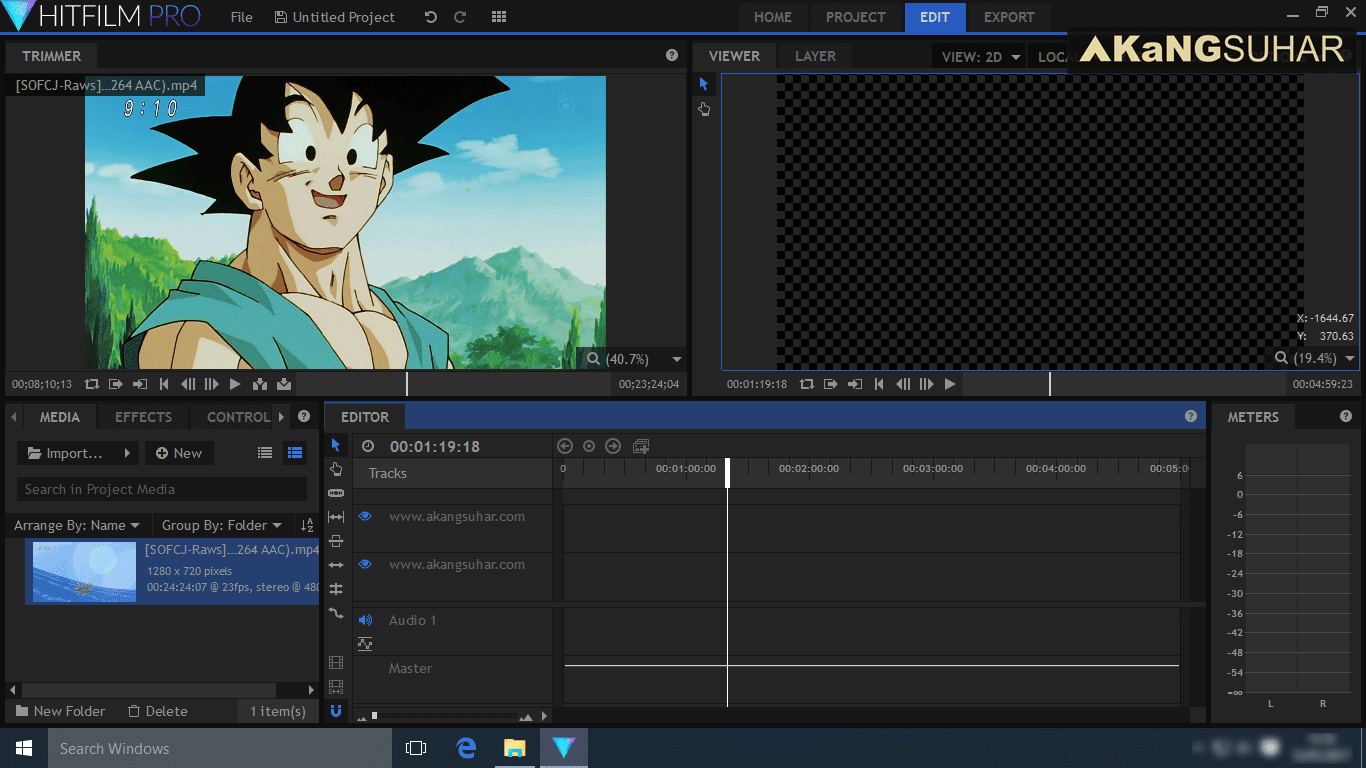
Task: Click the keyframe toggle circle in the Editor
Action: point(589,446)
